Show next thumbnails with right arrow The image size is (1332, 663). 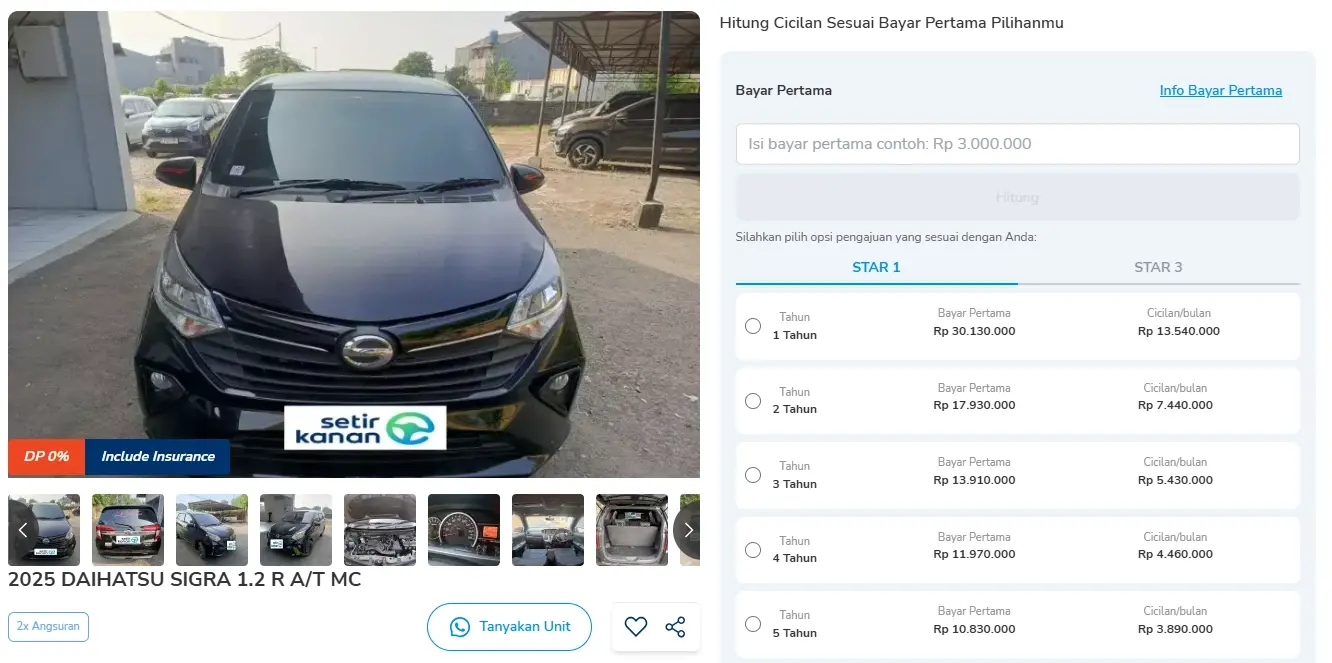tap(688, 530)
